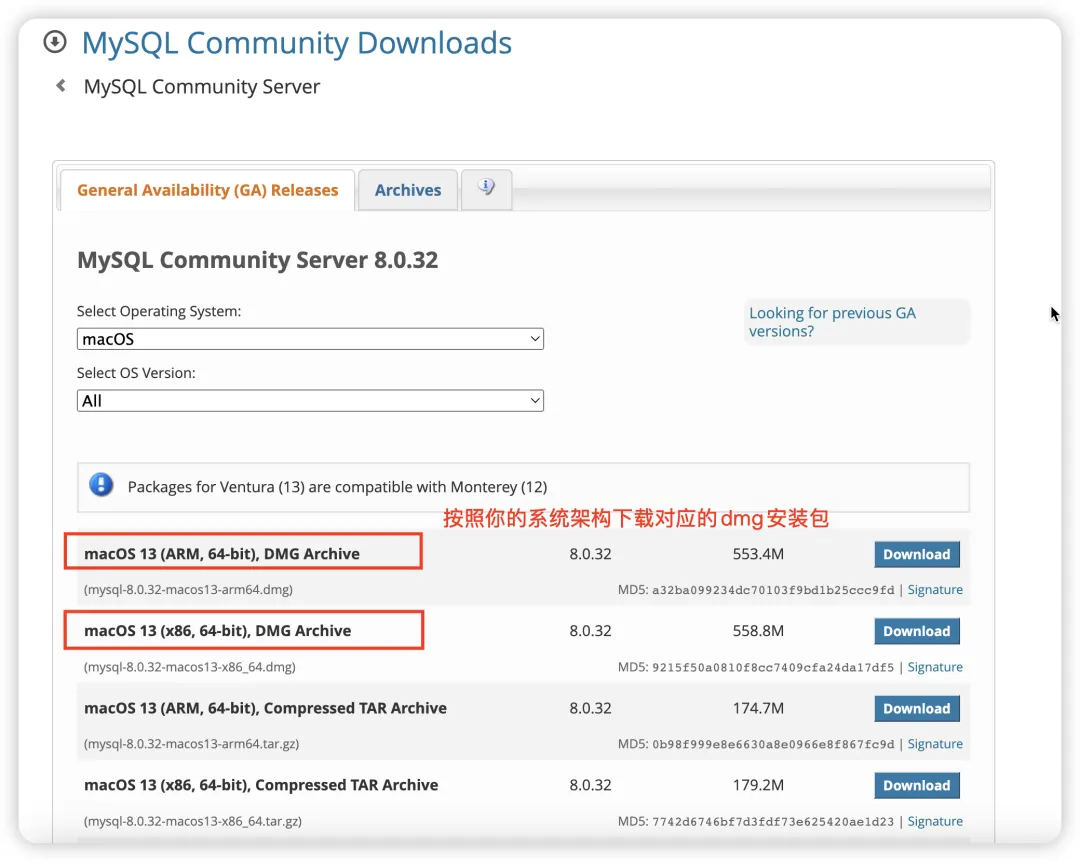
Task: Click the MySQL Community Server 8.0.32 heading
Action: point(258,260)
